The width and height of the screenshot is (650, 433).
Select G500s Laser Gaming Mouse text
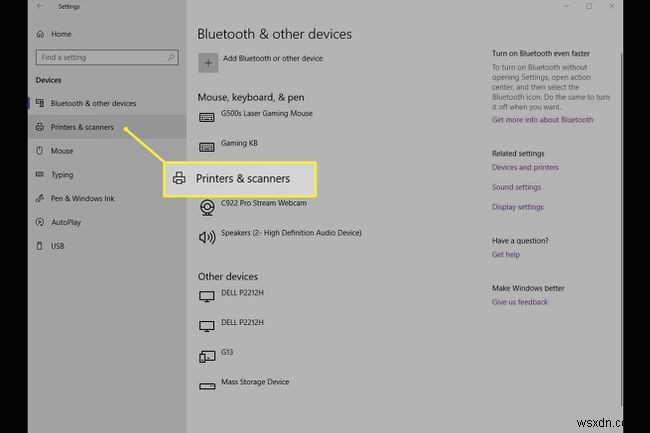267,113
